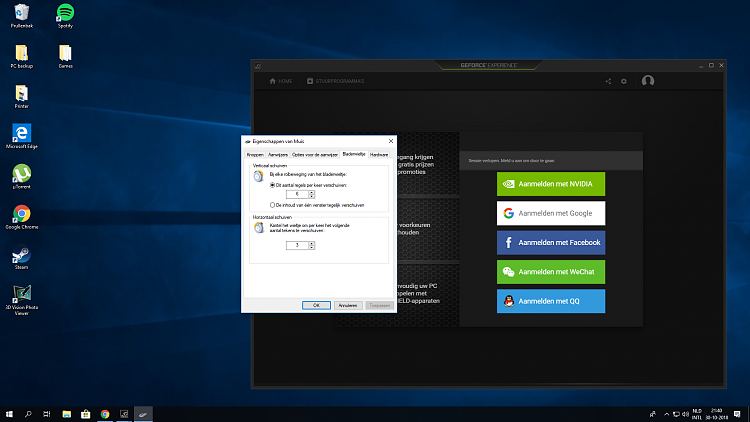The height and width of the screenshot is (422, 750).
Task: Open the network icon in system tray
Action: [676, 414]
